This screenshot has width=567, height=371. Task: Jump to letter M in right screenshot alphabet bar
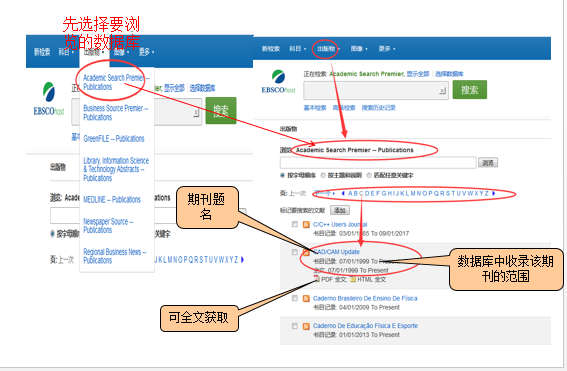pos(413,193)
